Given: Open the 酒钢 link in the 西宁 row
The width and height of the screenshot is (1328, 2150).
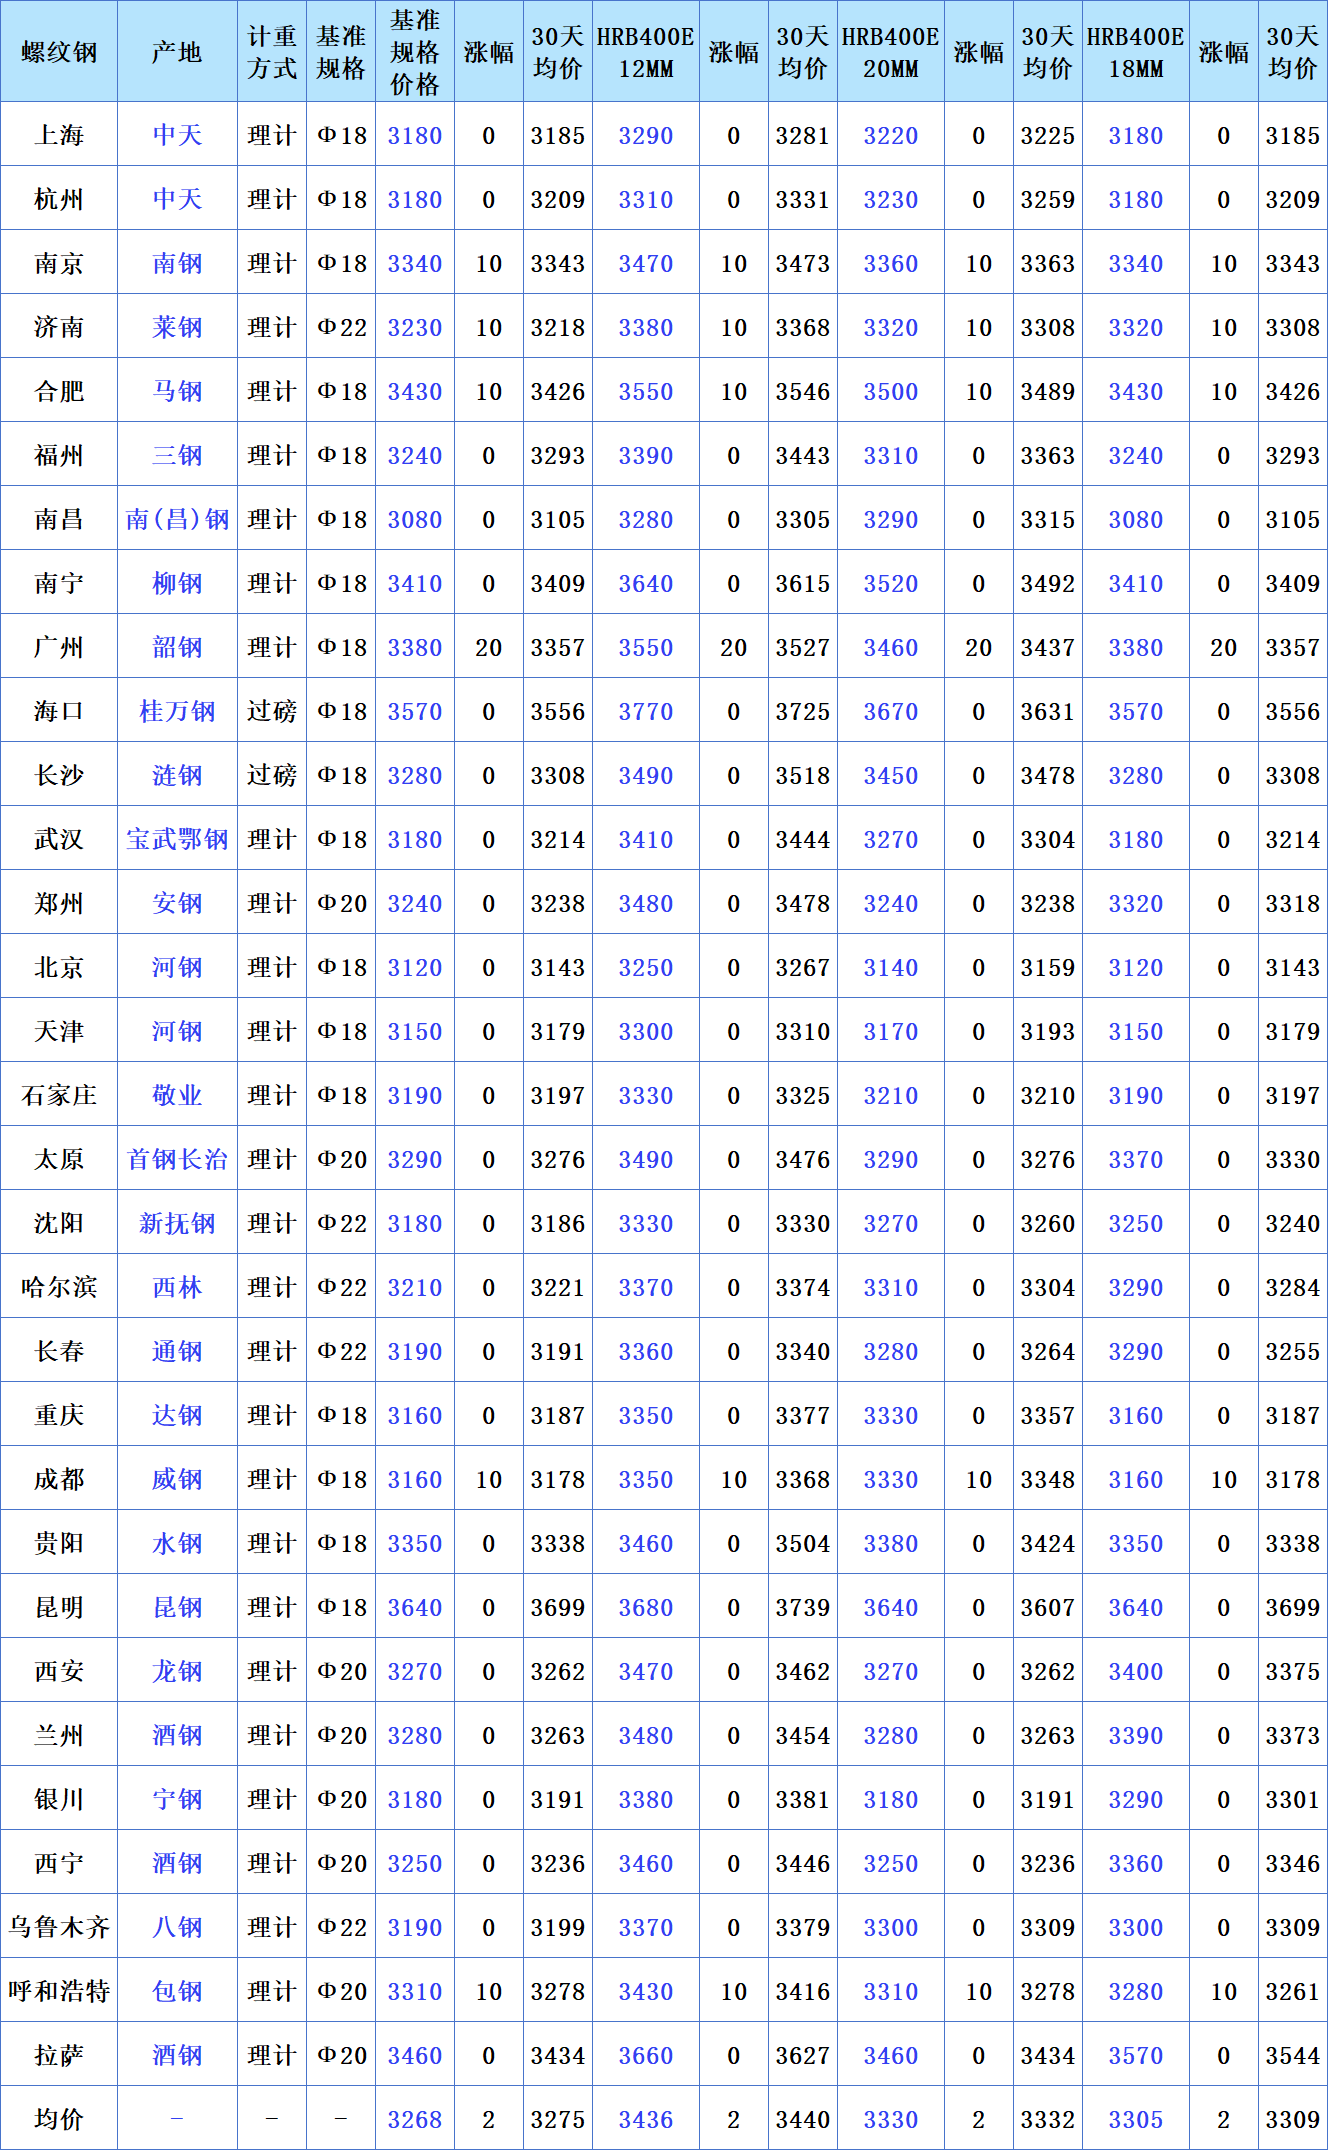Looking at the screenshot, I should click(177, 1863).
